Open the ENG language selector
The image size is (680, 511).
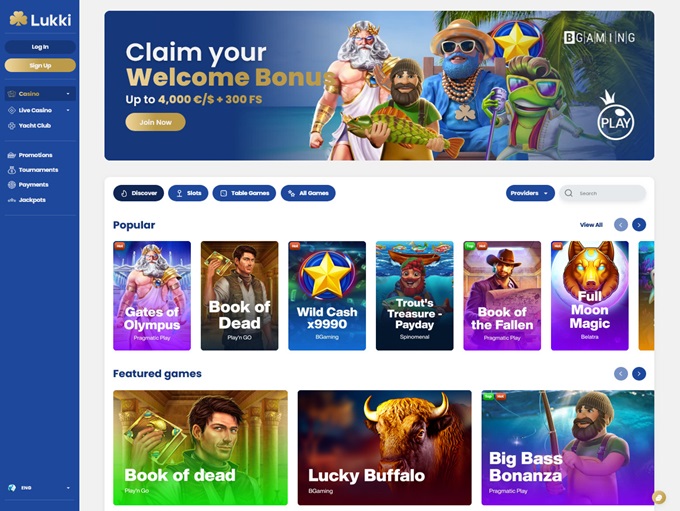tap(40, 488)
